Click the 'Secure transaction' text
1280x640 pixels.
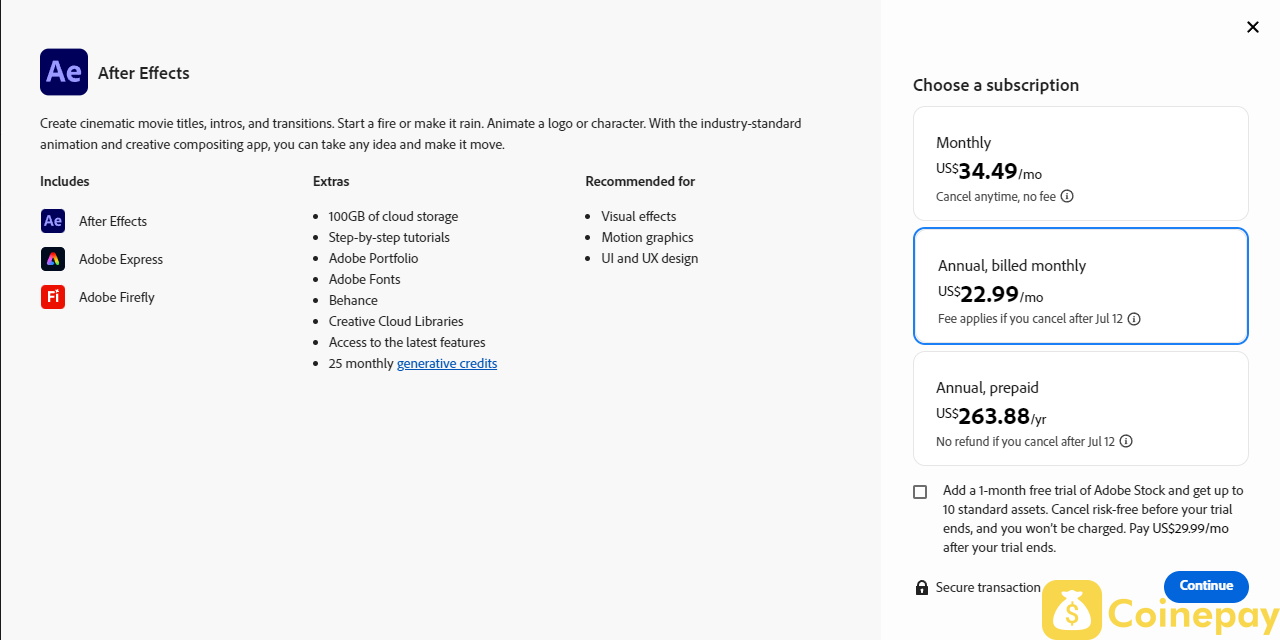click(x=988, y=587)
